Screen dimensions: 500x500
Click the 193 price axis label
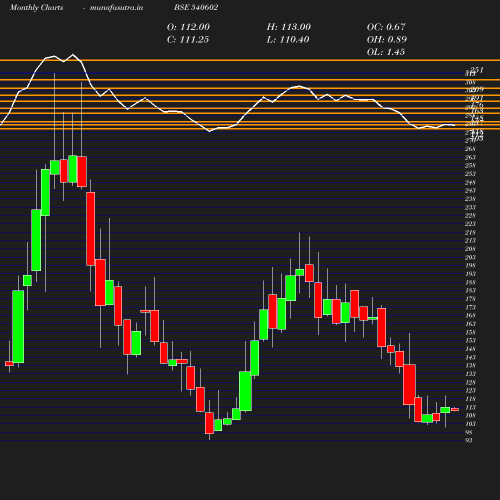pos(470,274)
